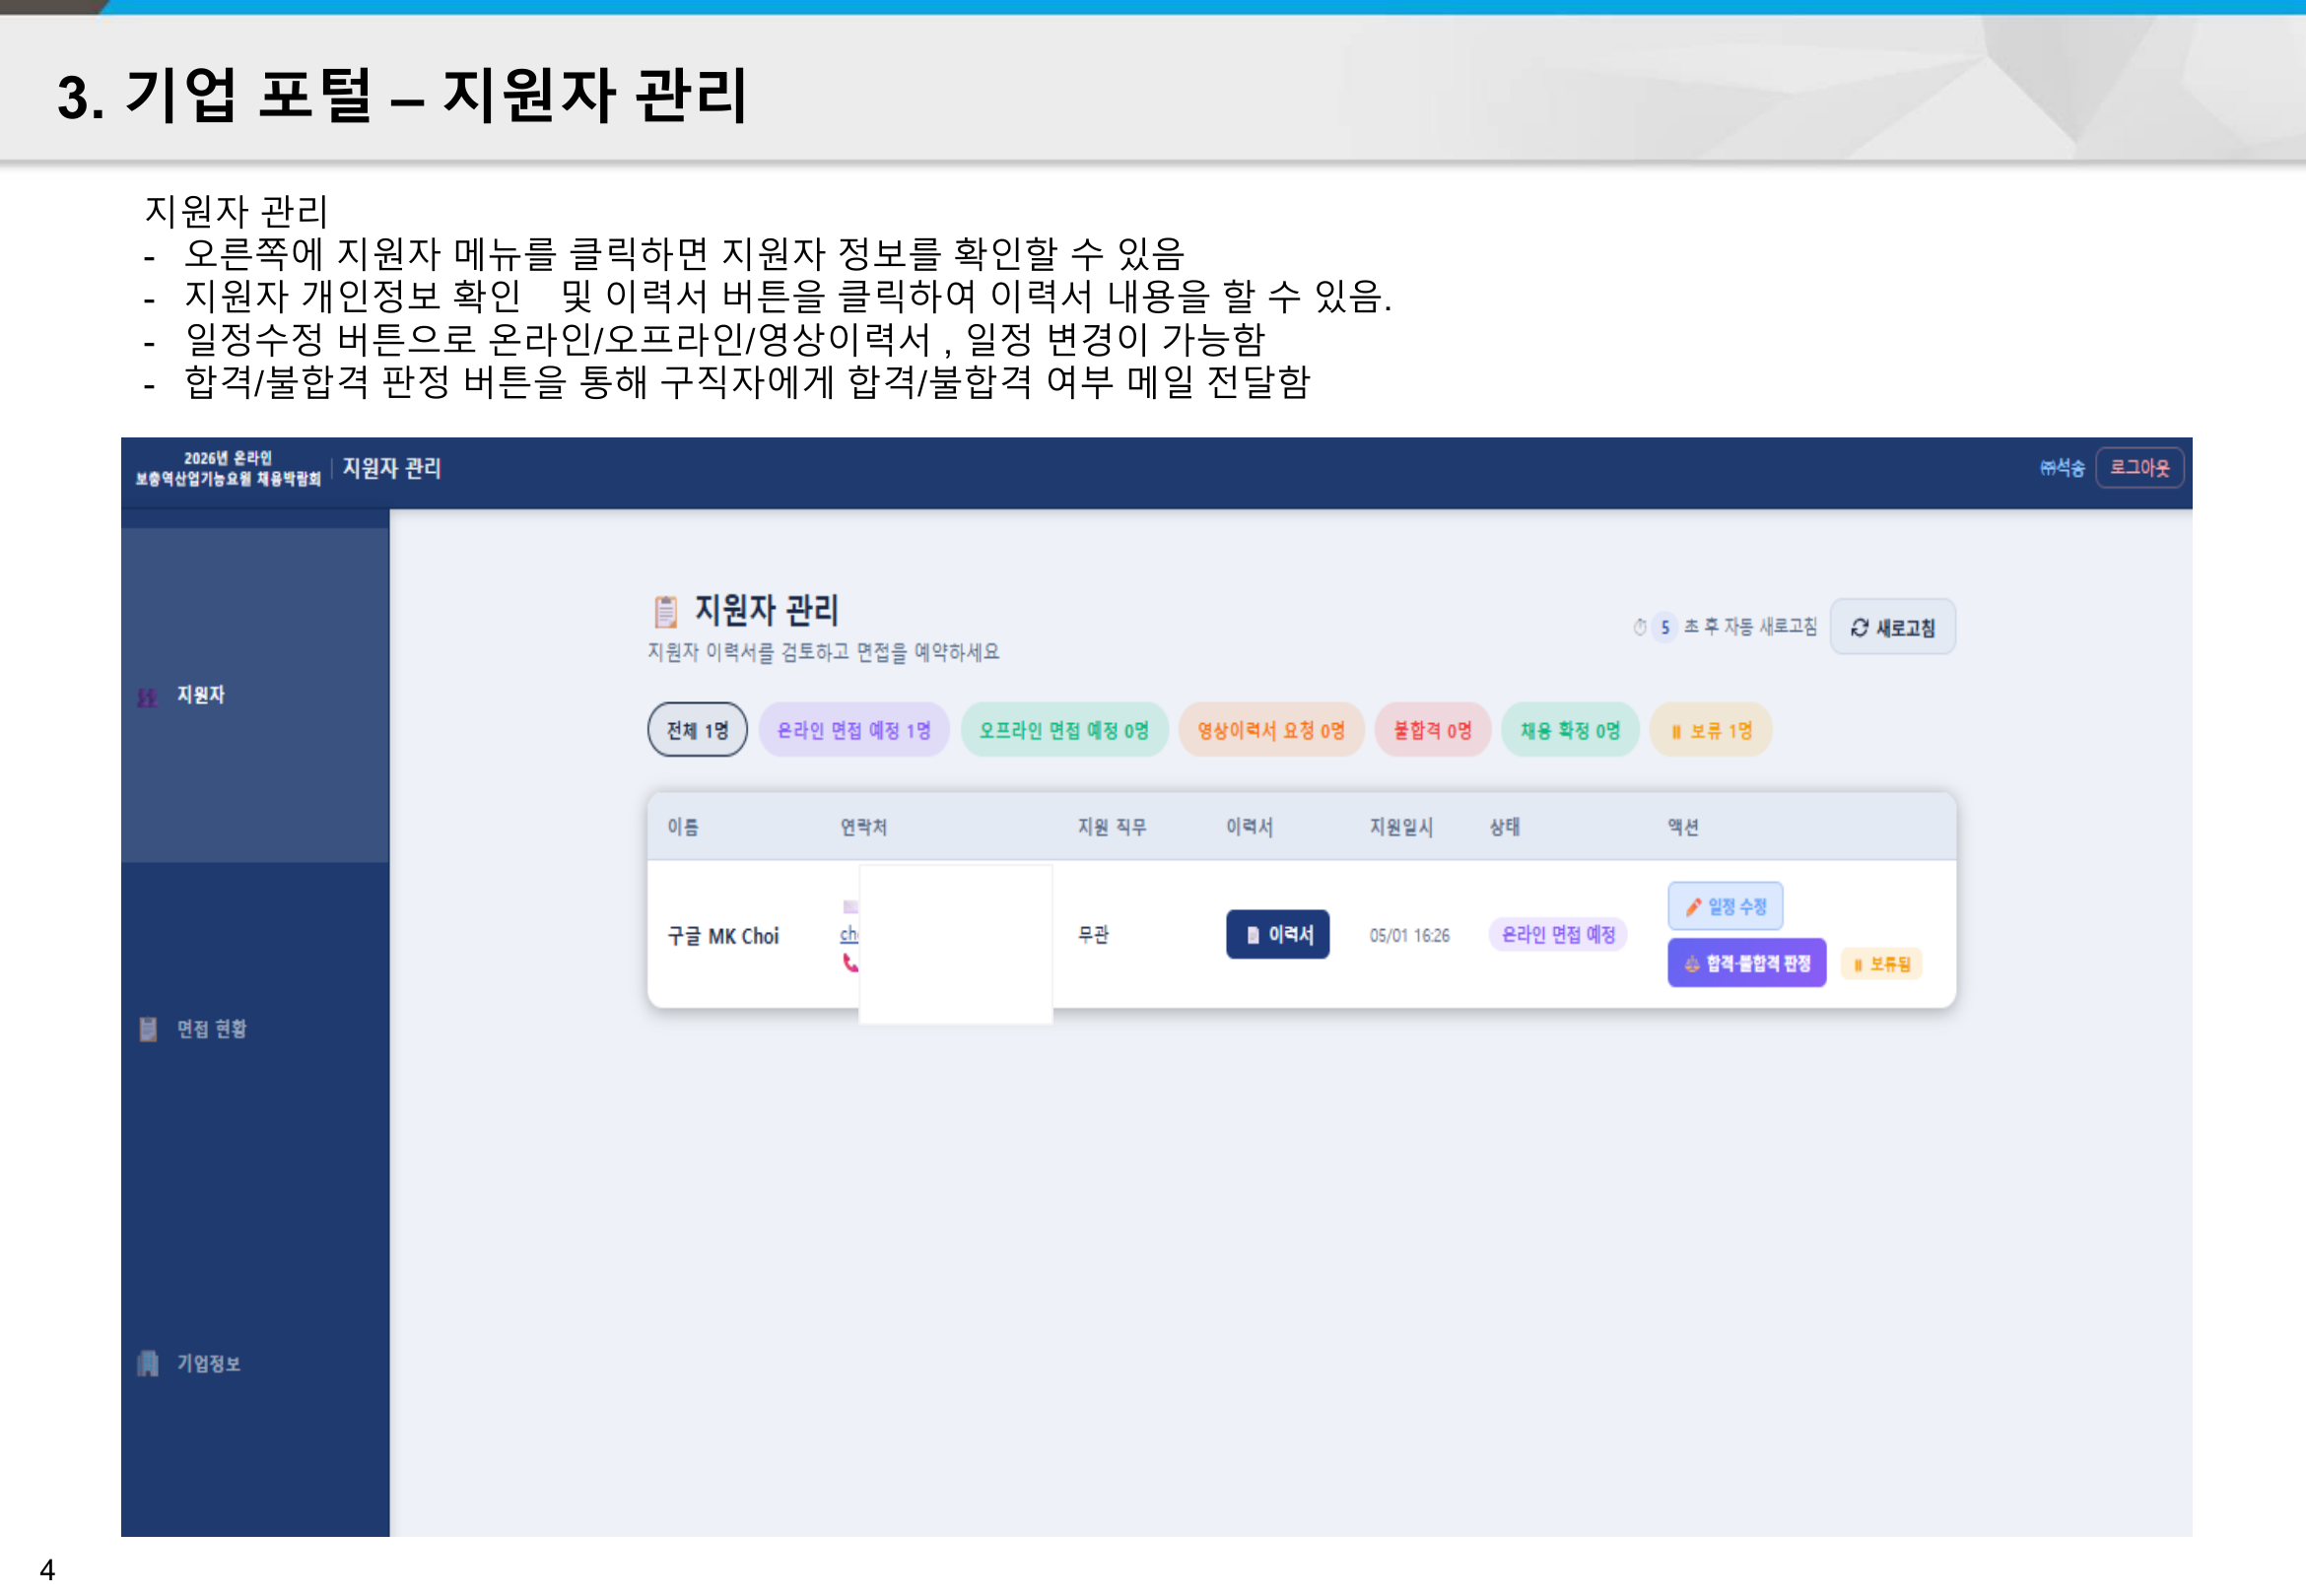This screenshot has height=1596, width=2306.
Task: Open the 지원자 sidebar menu
Action: (255, 695)
